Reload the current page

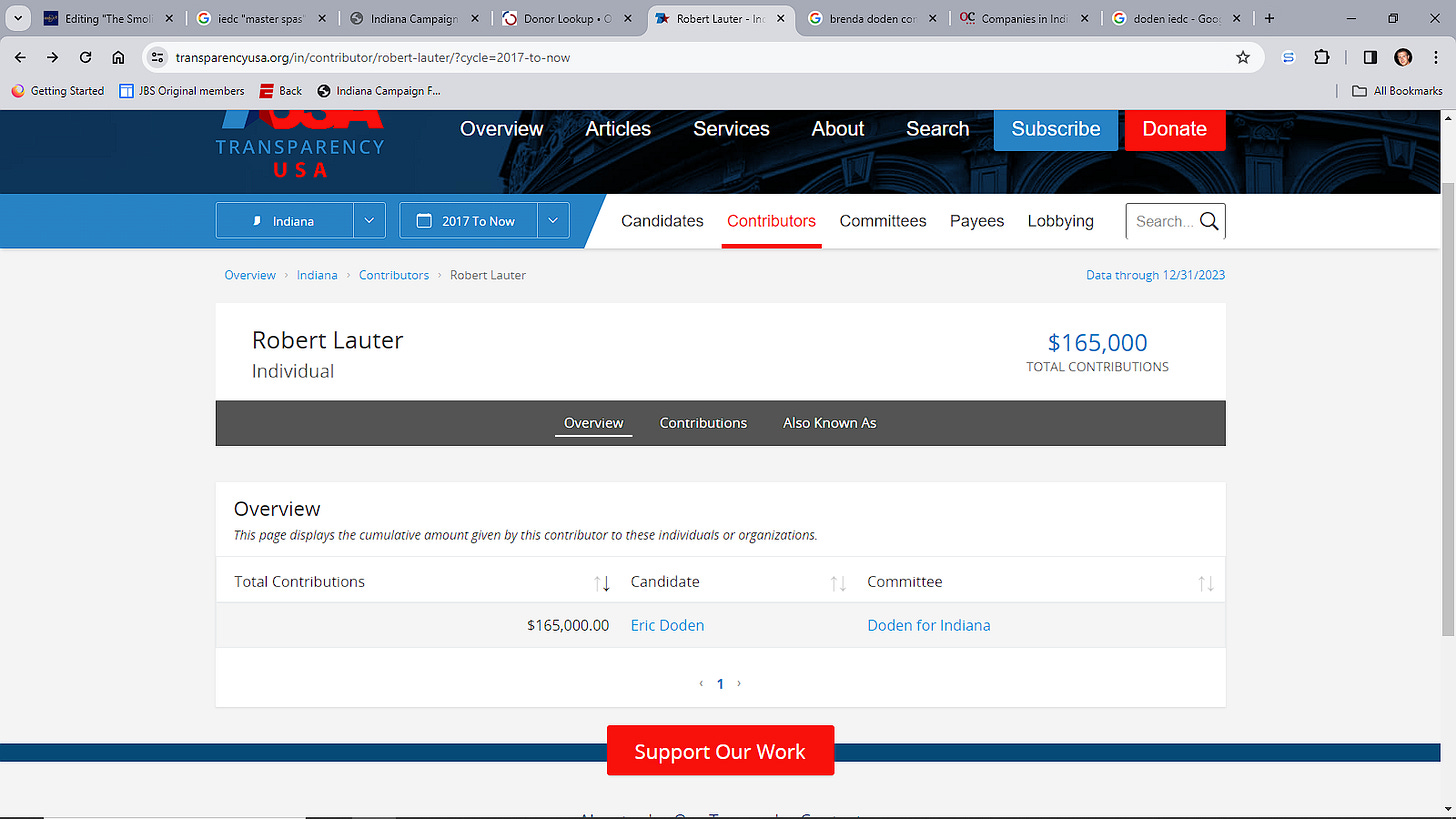(86, 57)
